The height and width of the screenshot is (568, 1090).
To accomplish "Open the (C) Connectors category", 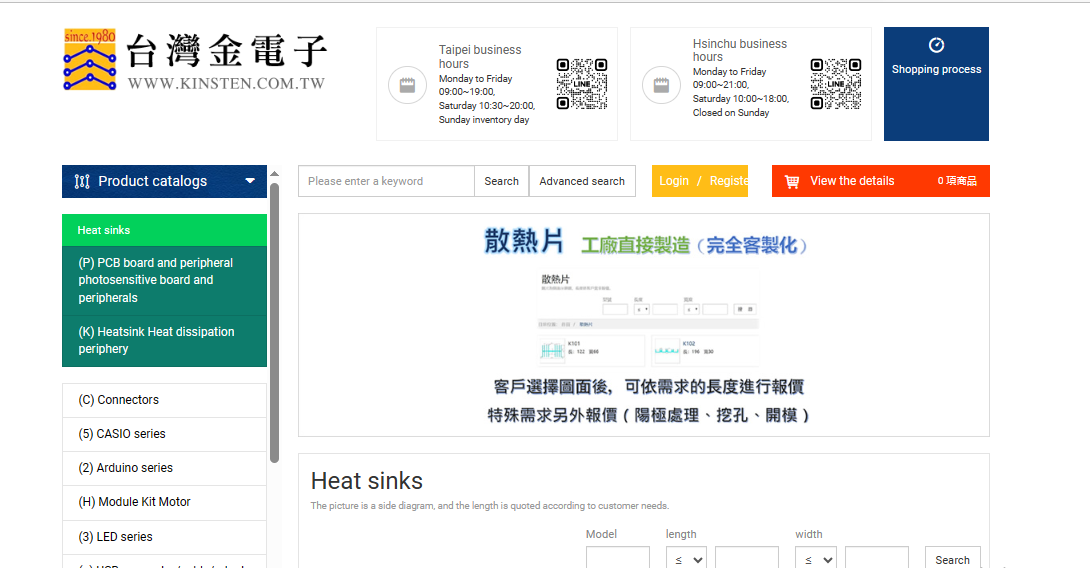I will point(165,400).
